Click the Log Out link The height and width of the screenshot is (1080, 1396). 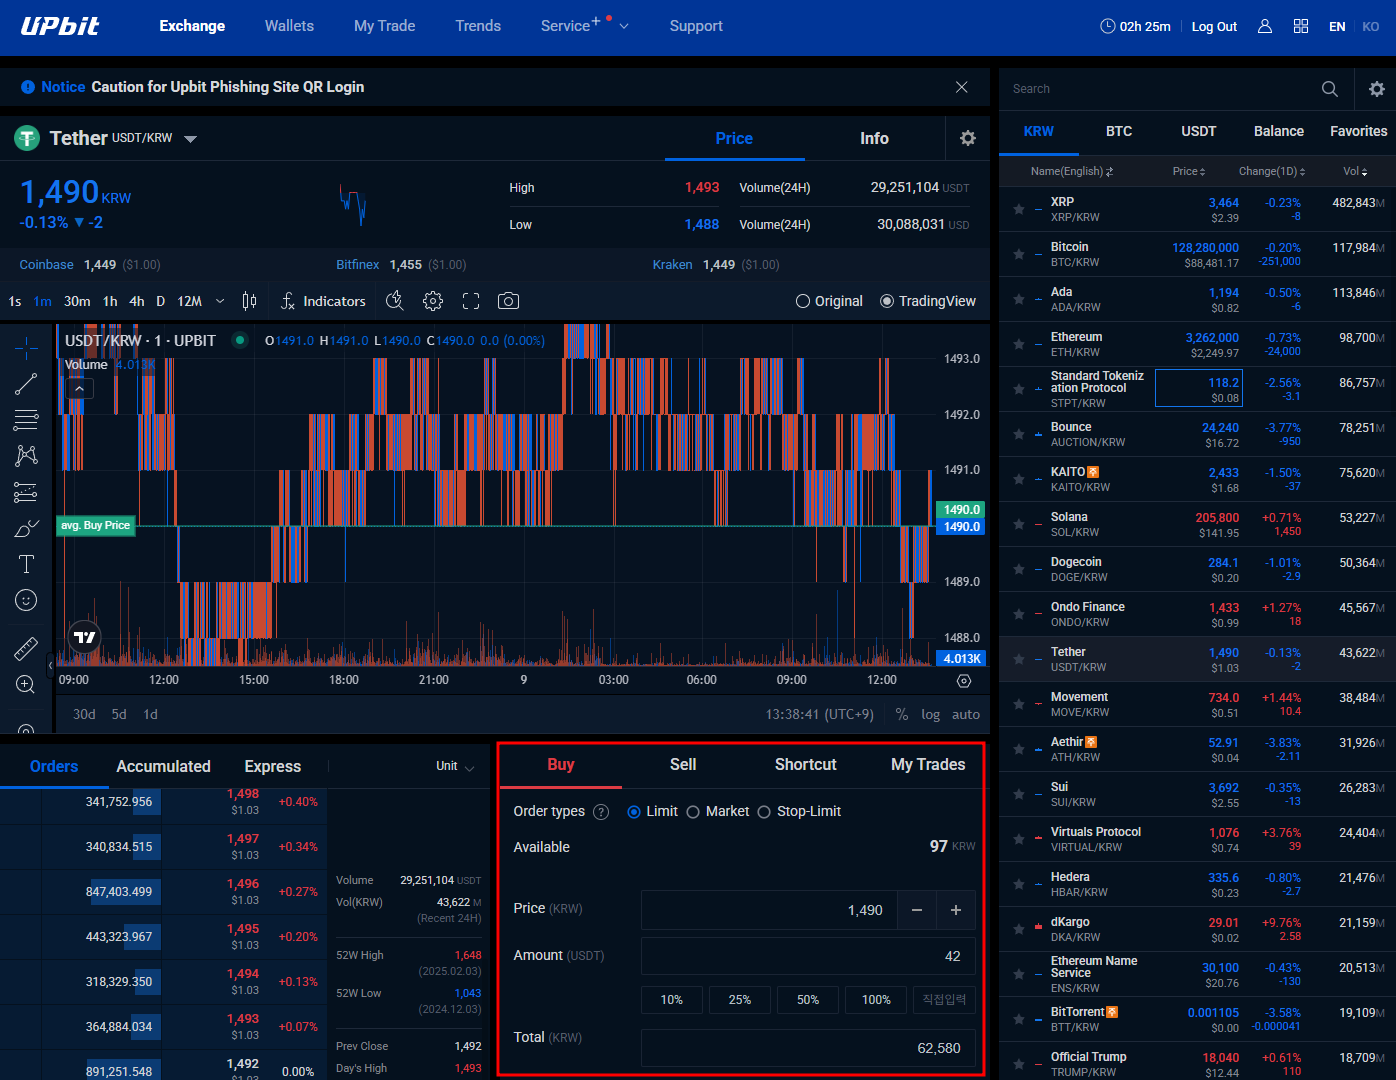(x=1214, y=27)
